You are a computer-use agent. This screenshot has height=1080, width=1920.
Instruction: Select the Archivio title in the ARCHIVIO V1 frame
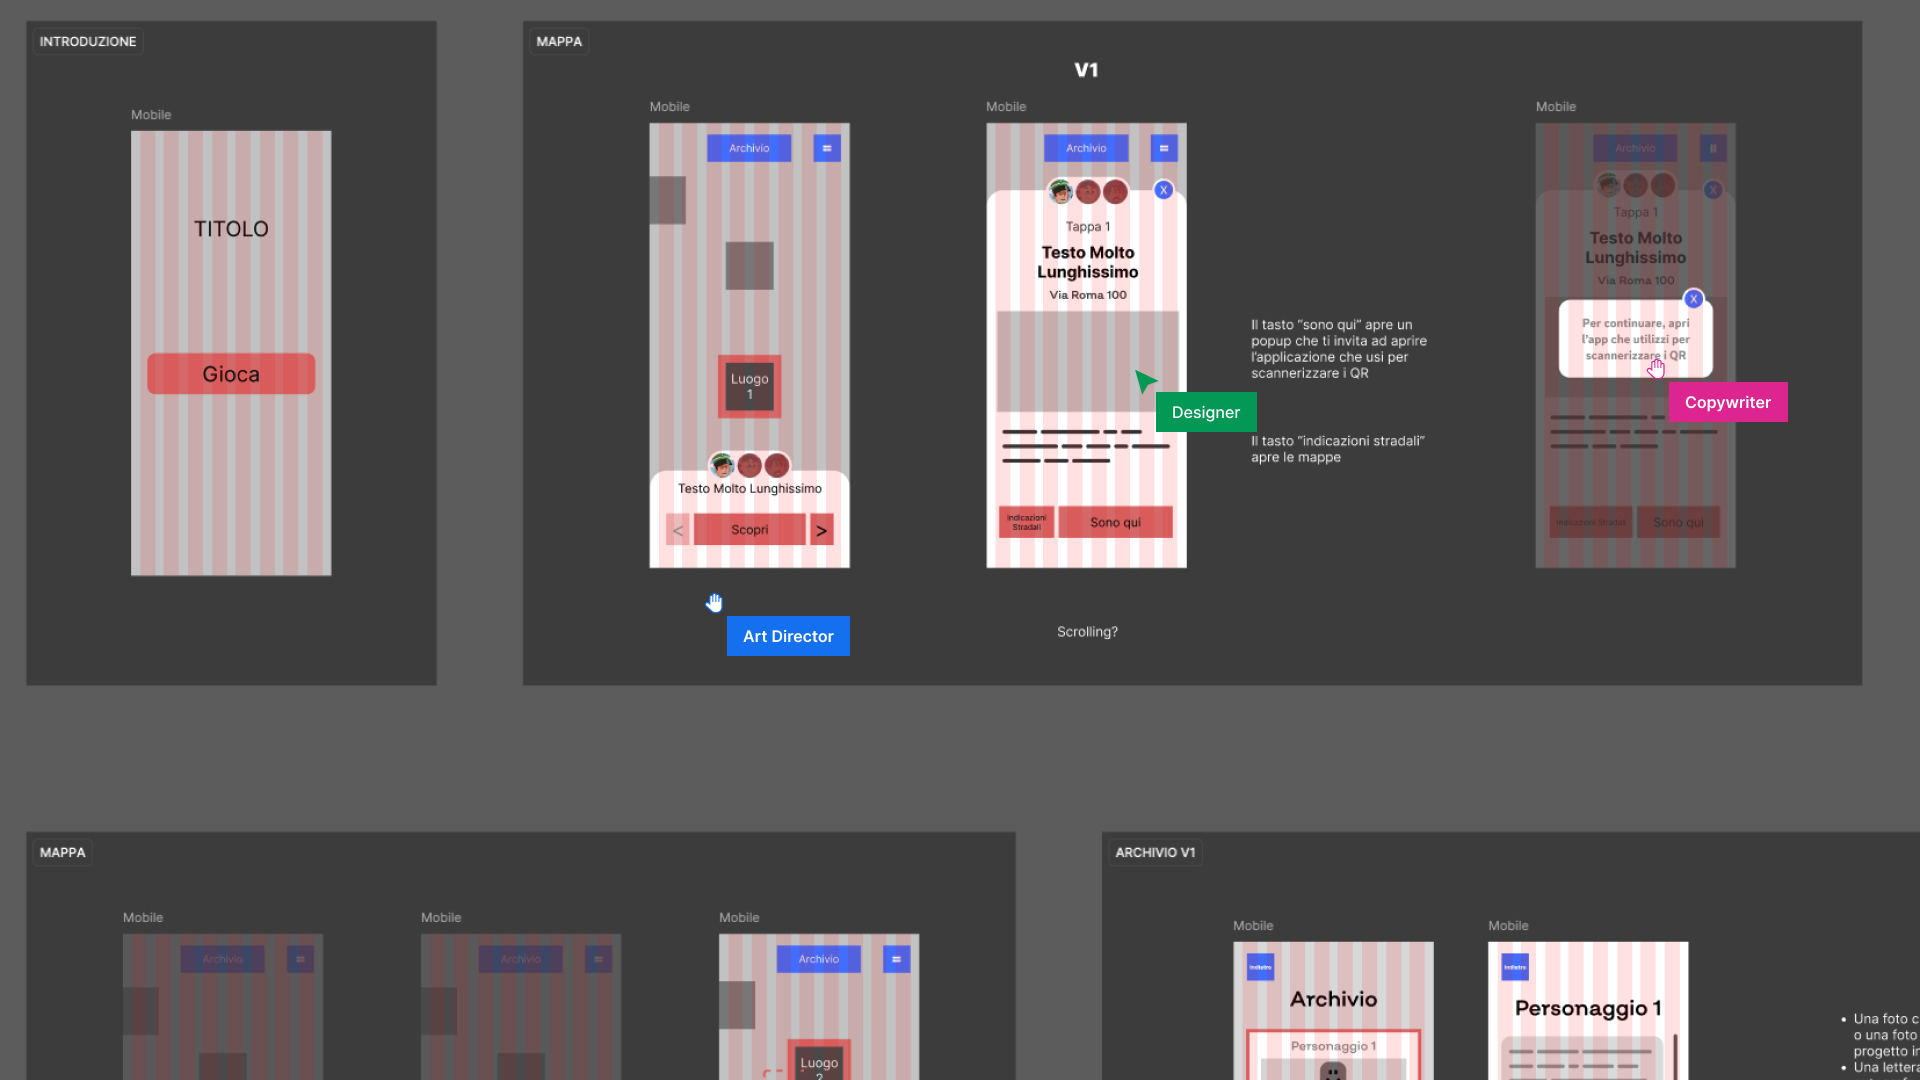tap(1333, 999)
